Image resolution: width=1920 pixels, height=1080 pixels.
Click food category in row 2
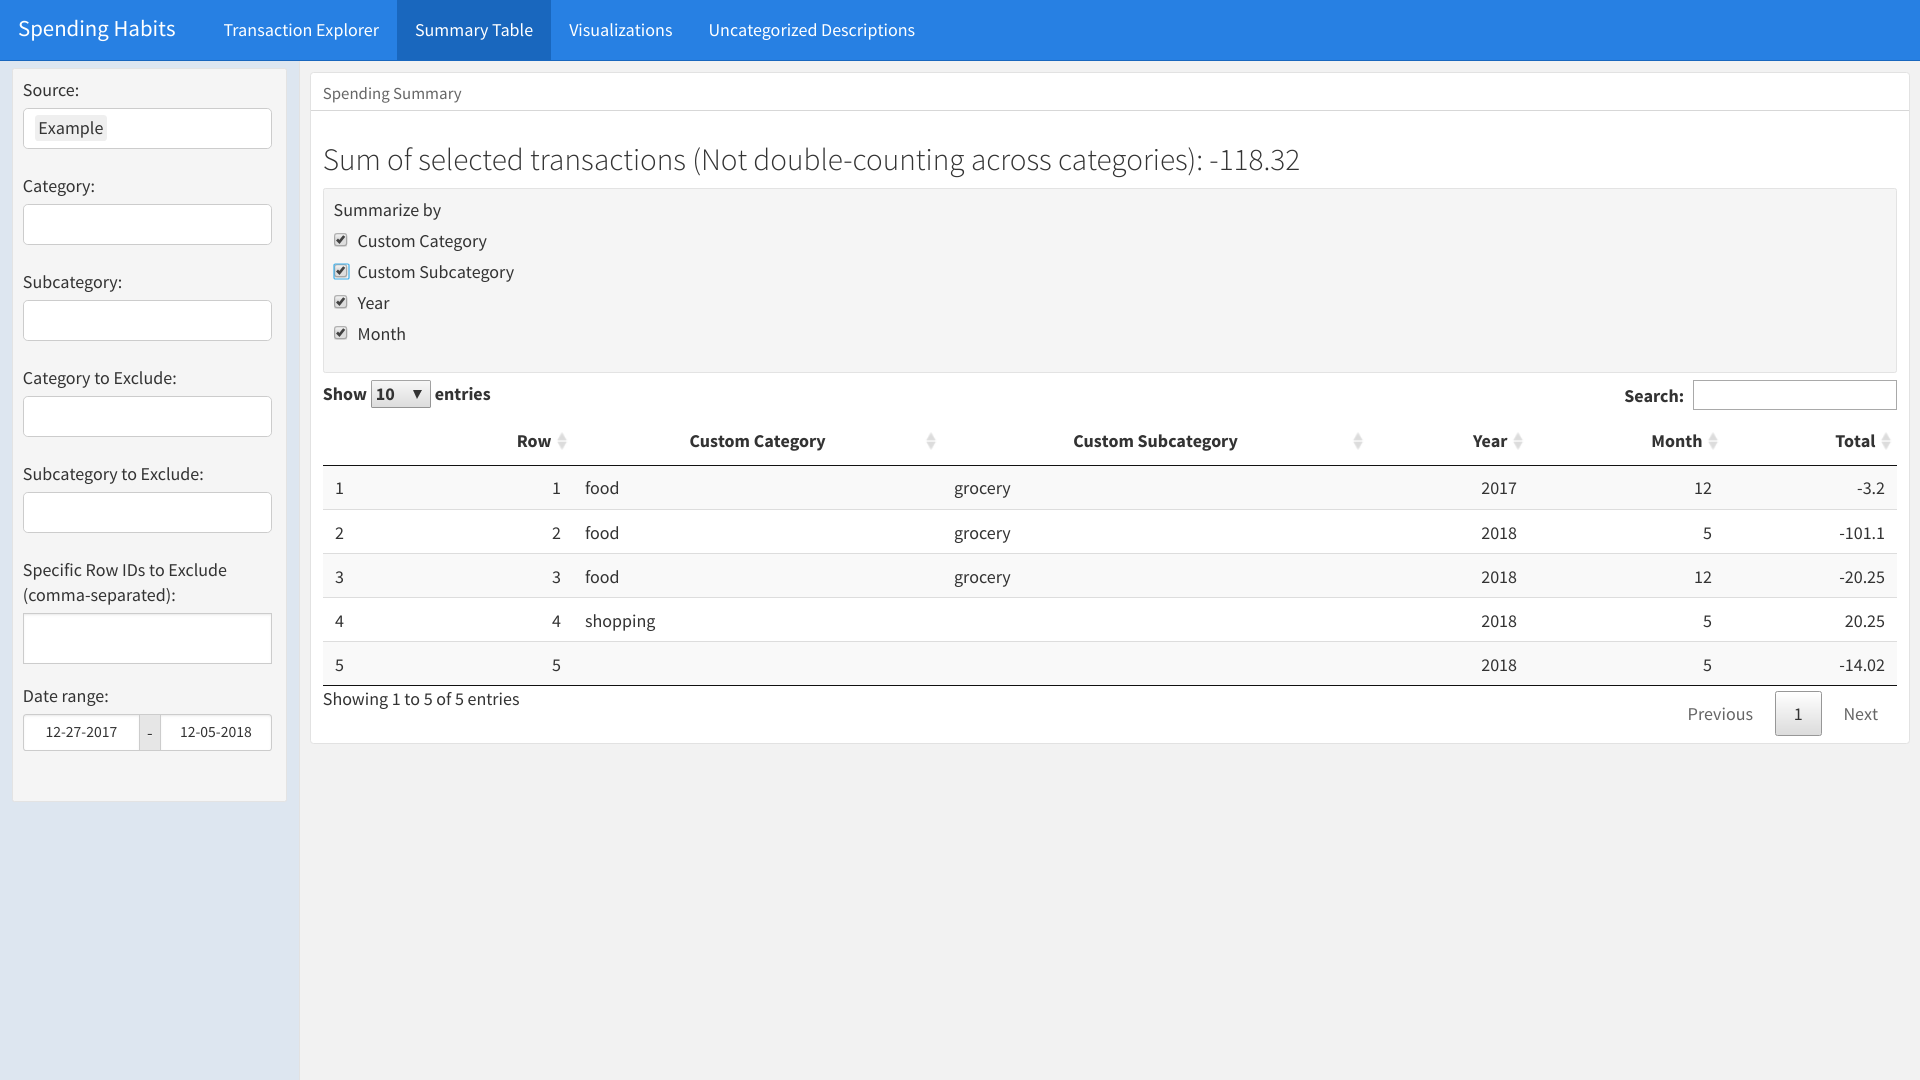pos(602,533)
